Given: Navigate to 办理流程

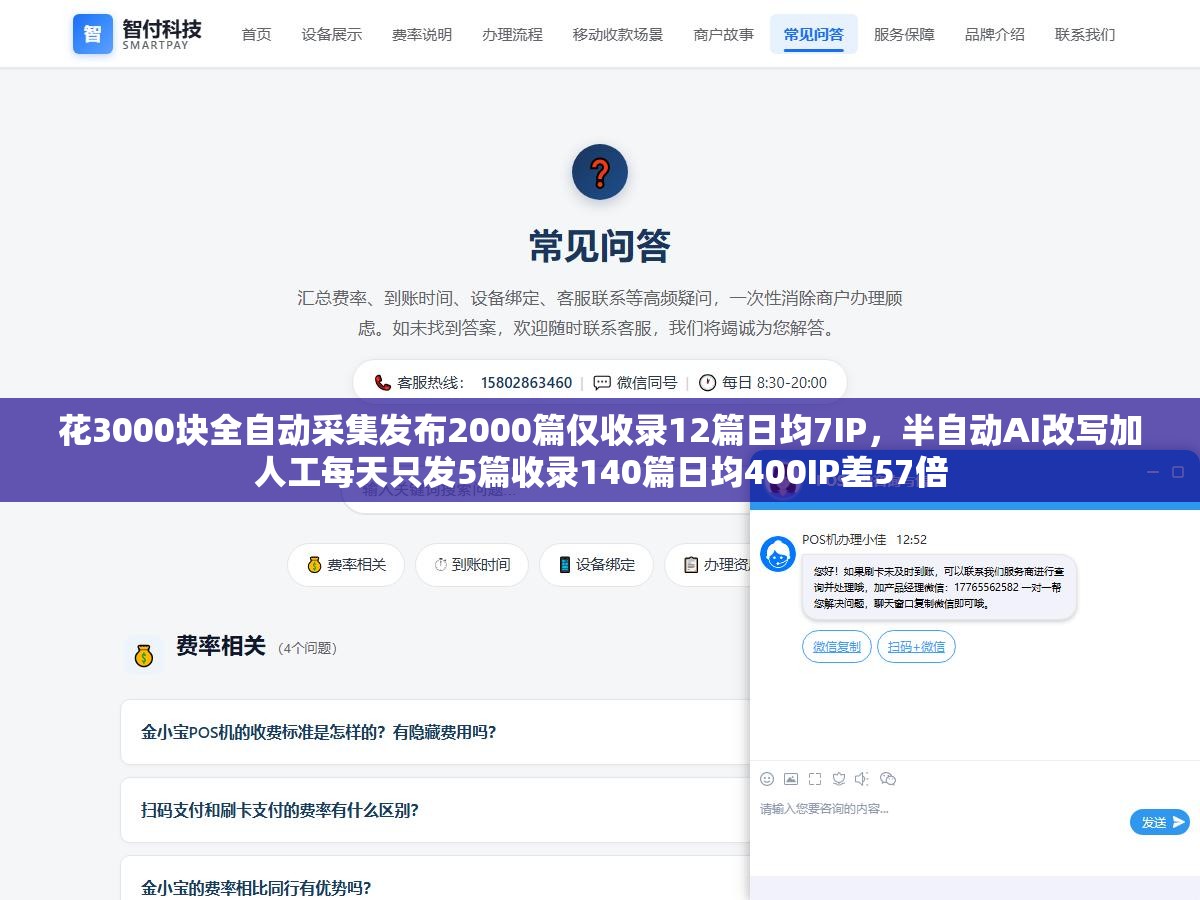Looking at the screenshot, I should [x=512, y=34].
